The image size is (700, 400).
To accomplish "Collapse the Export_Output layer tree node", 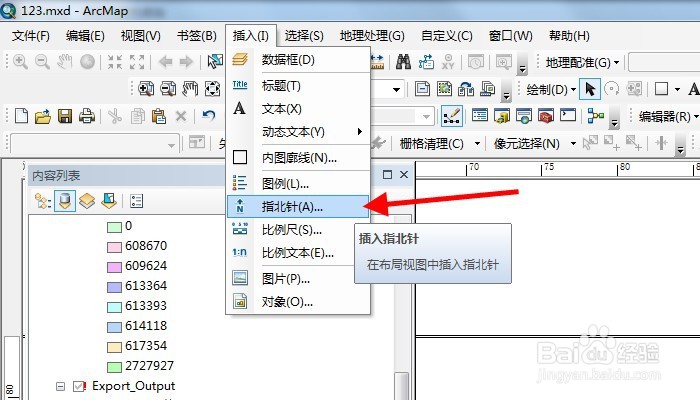I will click(x=61, y=386).
